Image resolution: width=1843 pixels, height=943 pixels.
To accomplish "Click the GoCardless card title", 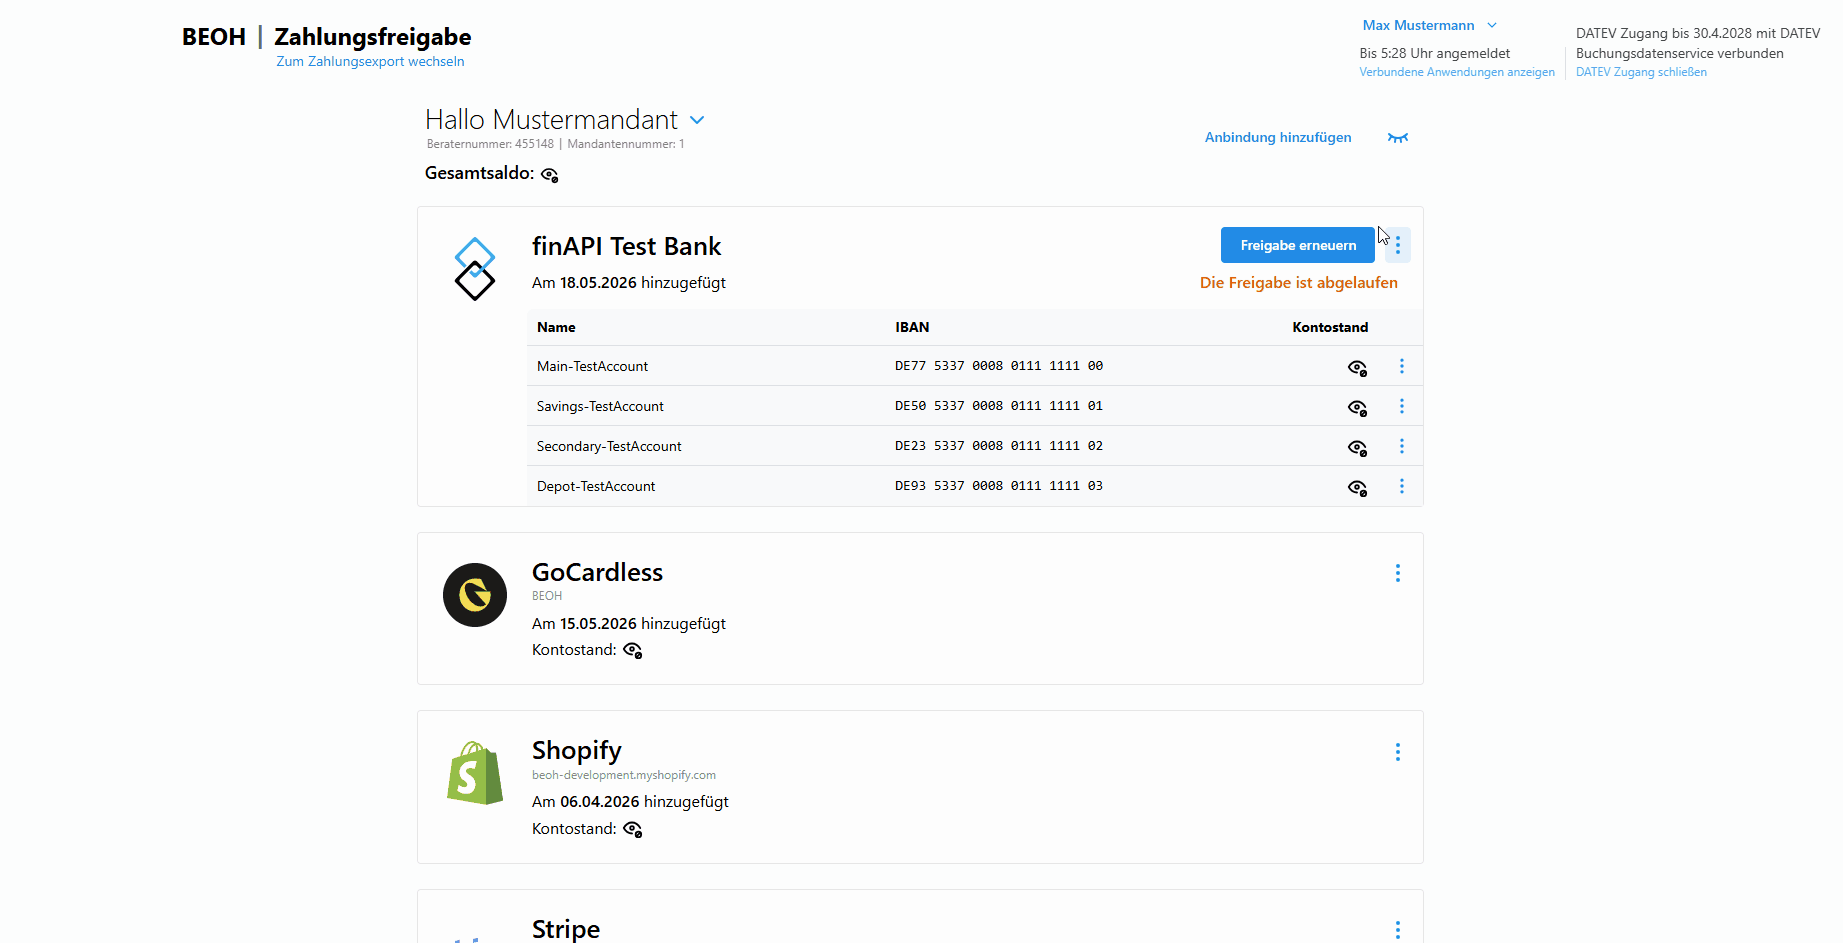I will coord(597,572).
